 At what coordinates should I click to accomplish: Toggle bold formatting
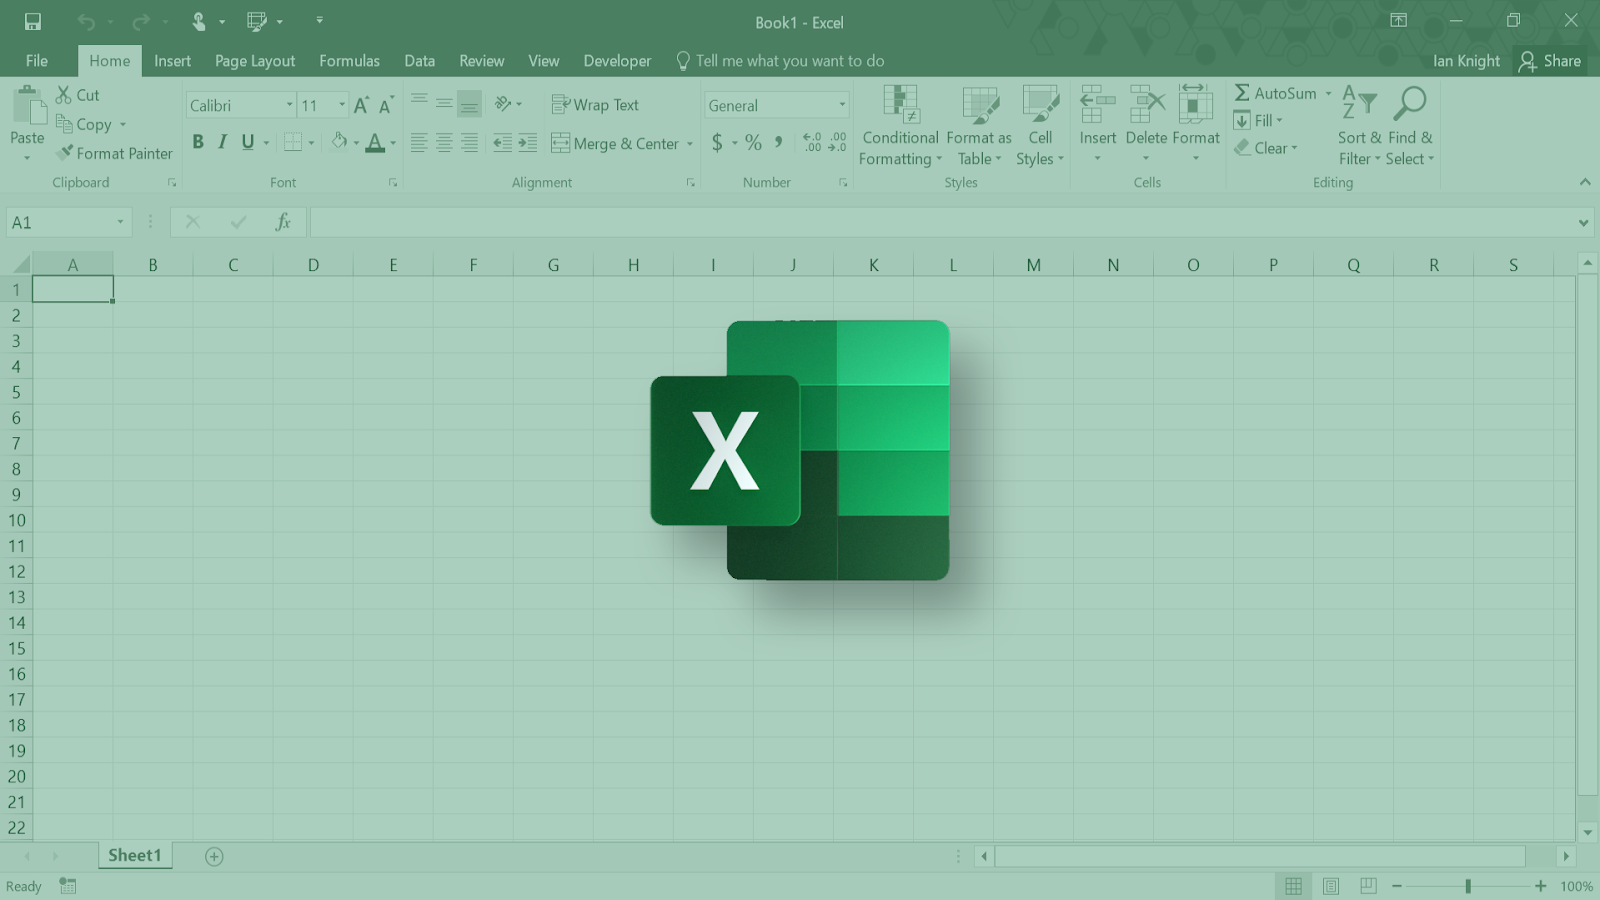pyautogui.click(x=198, y=142)
